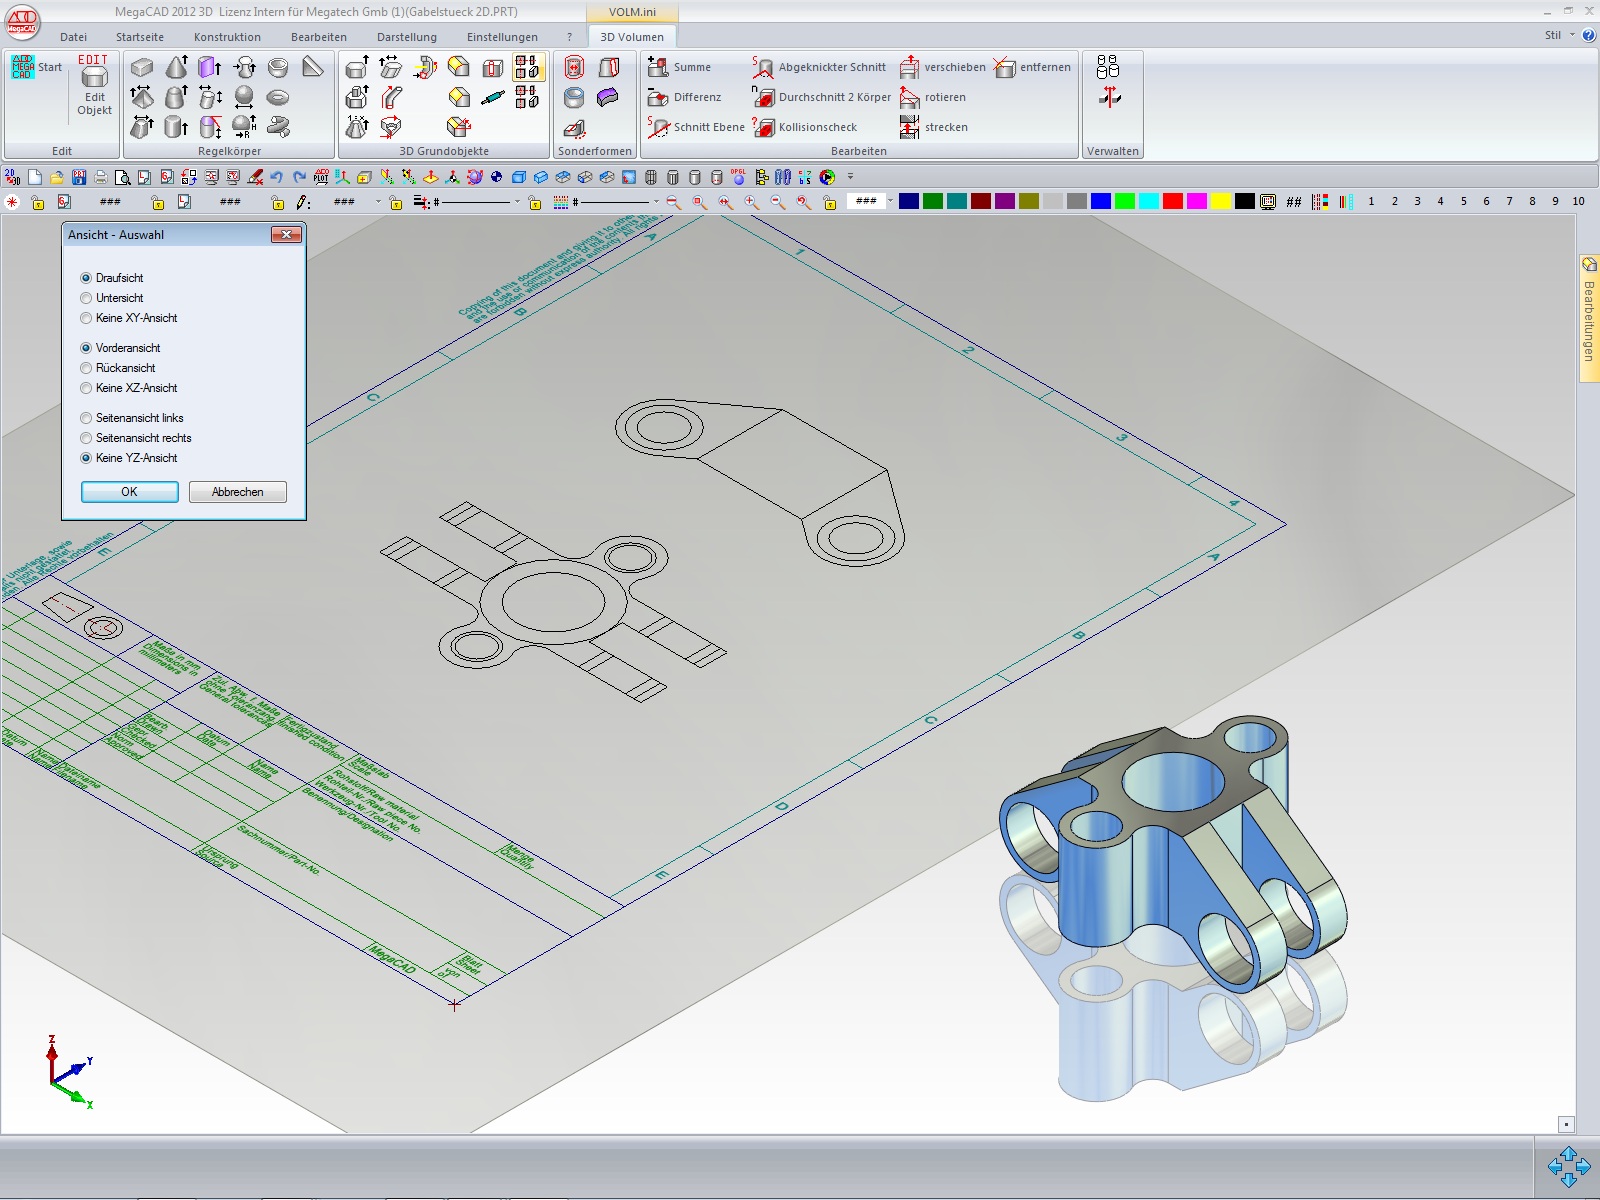Click the print icon in toolbar
This screenshot has width=1600, height=1200.
(101, 177)
